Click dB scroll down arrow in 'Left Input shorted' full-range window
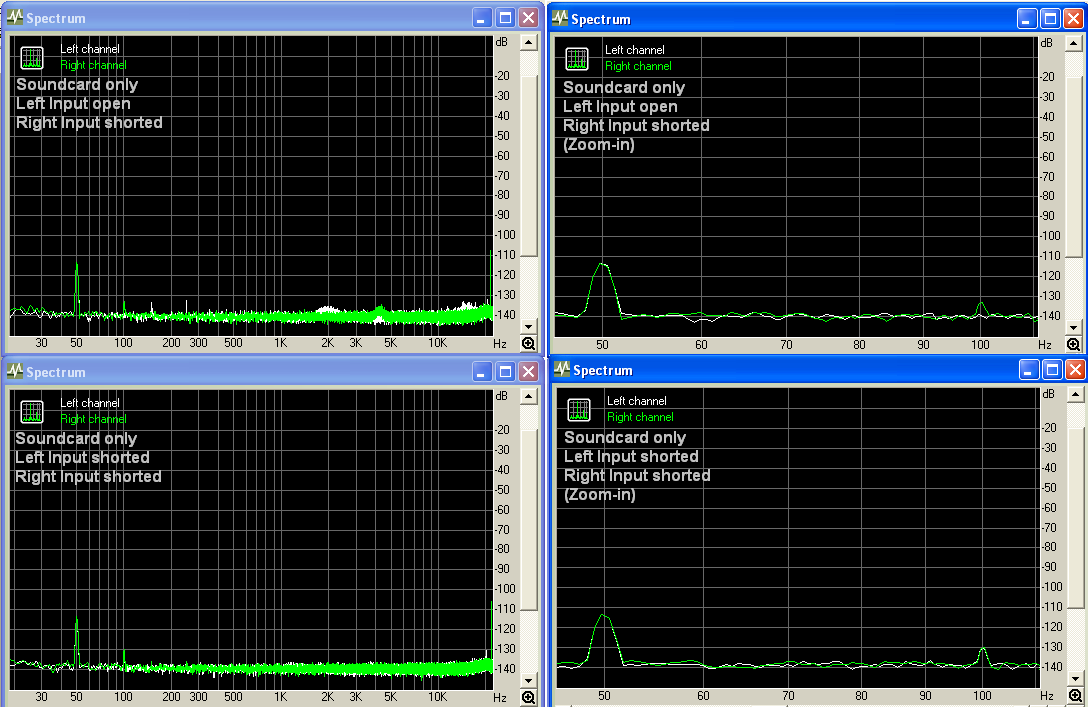 click(x=529, y=681)
